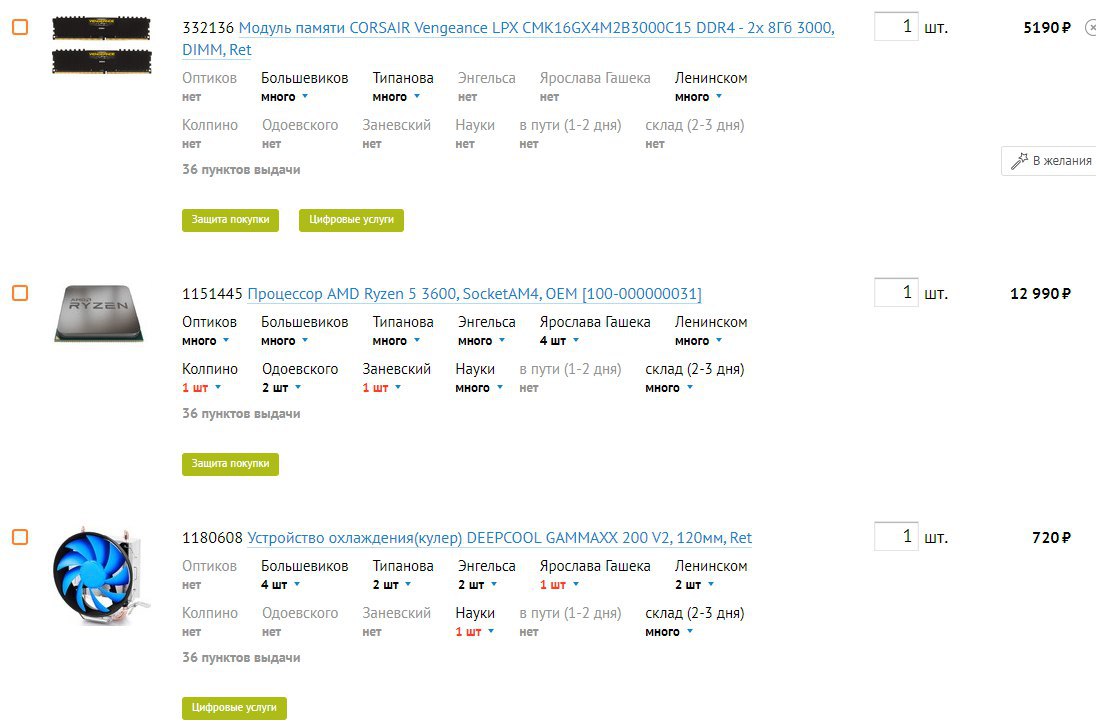This screenshot has width=1096, height=728.
Task: Tick the checkbox for AMD Ryzen 5 3600
Action: tap(20, 293)
